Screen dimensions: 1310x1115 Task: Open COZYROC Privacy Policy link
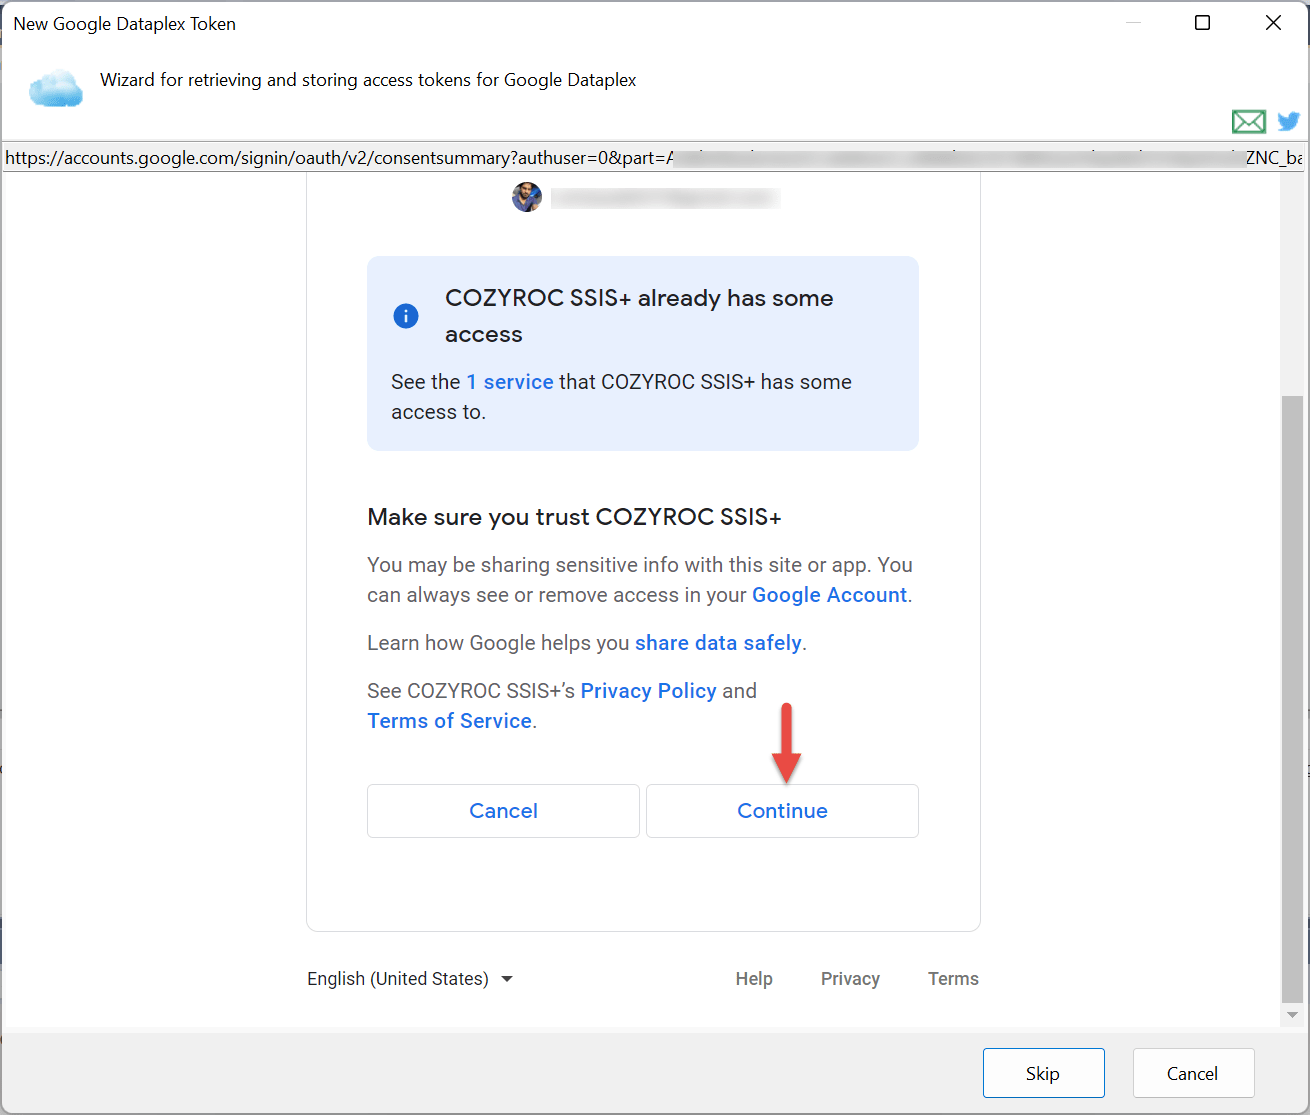[648, 691]
